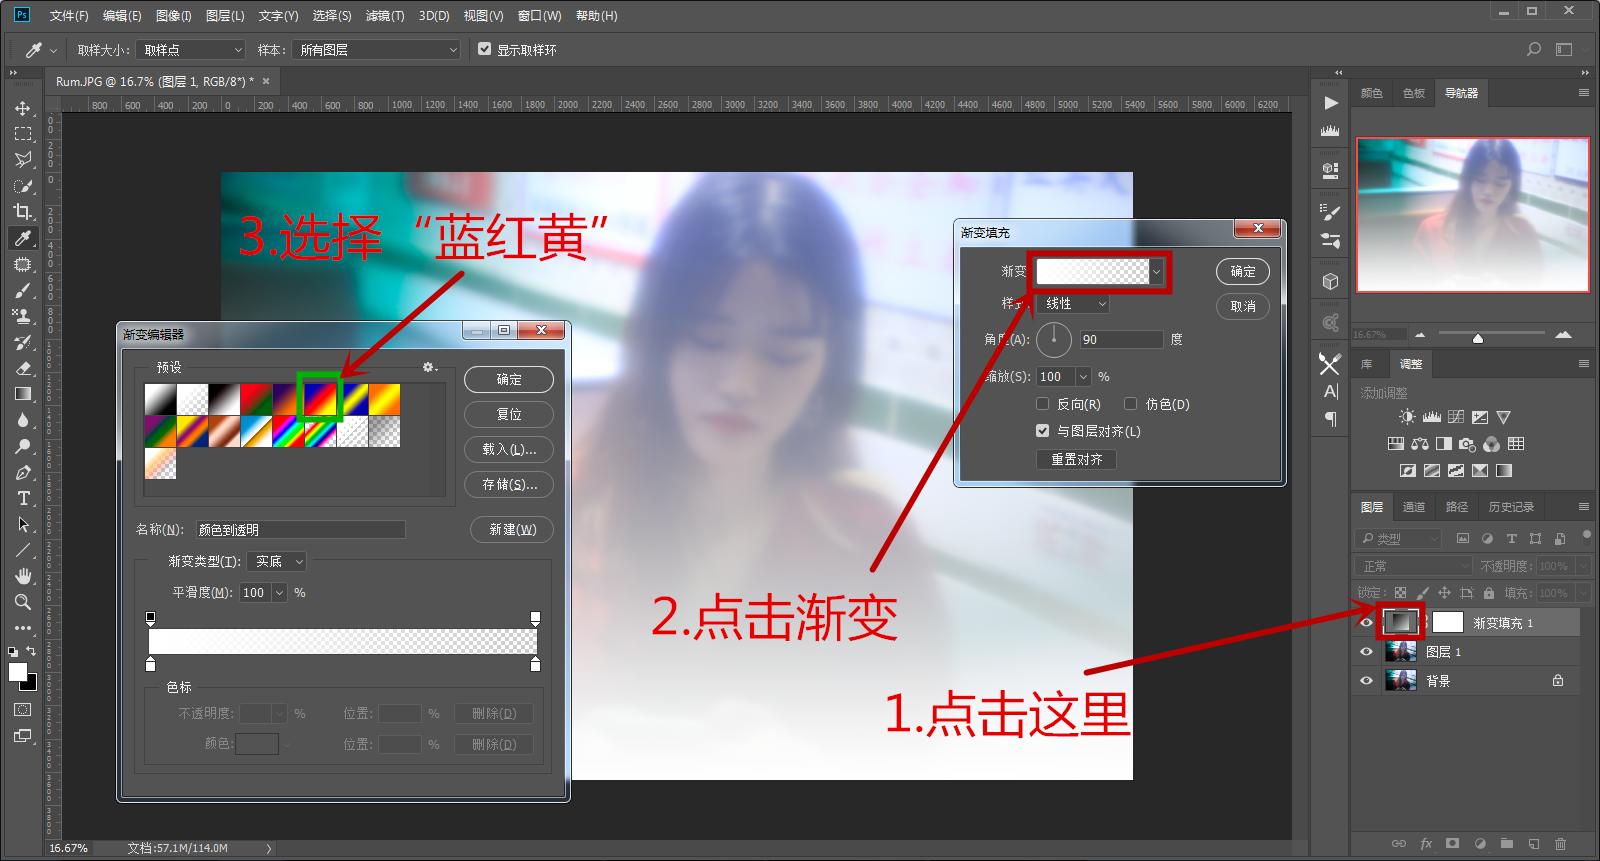
Task: Add a Levels adjustment
Action: [1431, 417]
